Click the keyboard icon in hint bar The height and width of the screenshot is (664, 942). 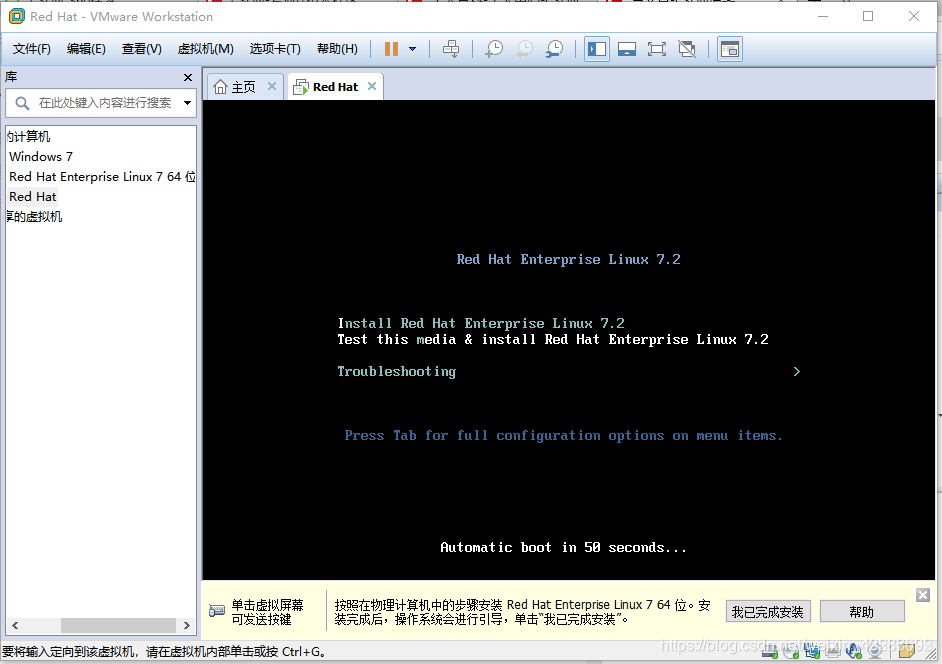click(216, 611)
